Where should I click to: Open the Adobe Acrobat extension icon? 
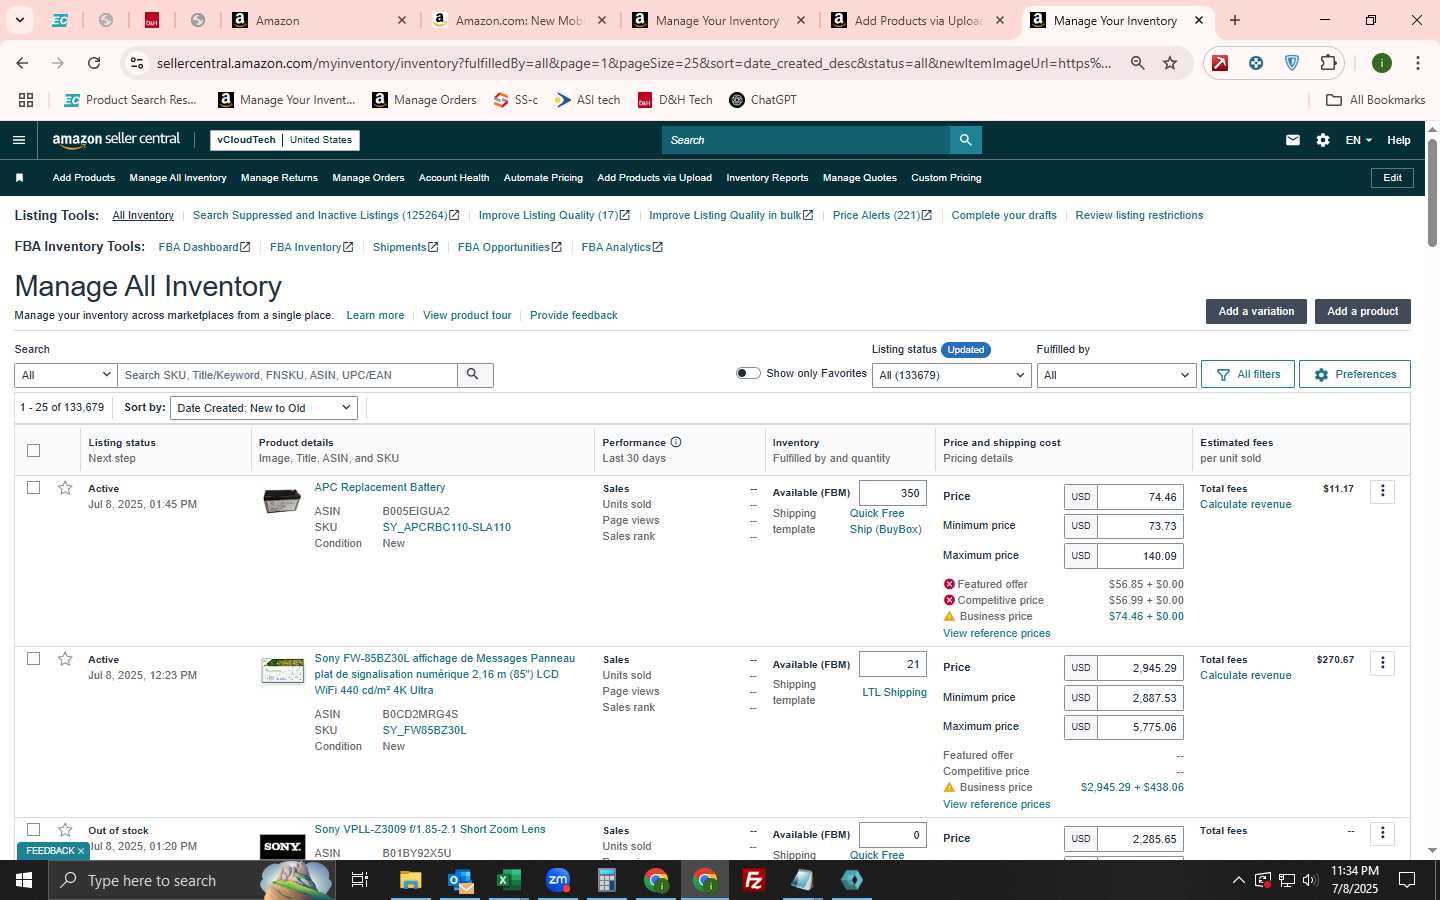click(1220, 63)
